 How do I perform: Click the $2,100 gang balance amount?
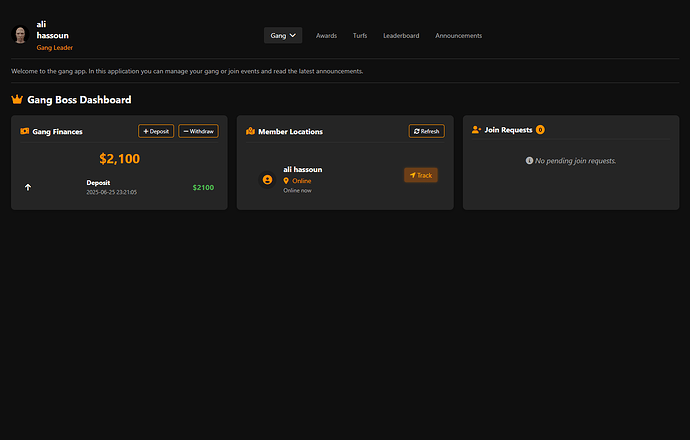pos(119,158)
